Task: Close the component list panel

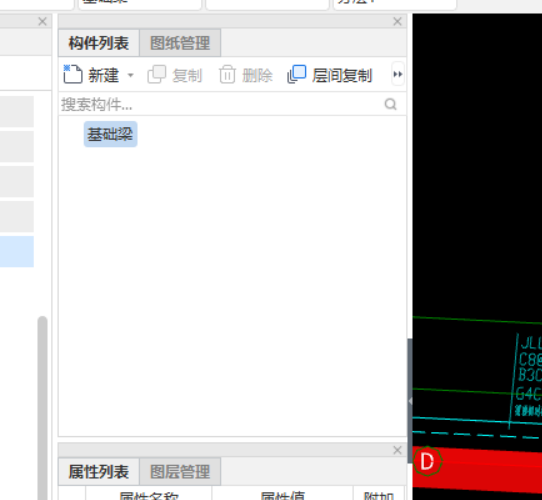Action: pos(398,22)
